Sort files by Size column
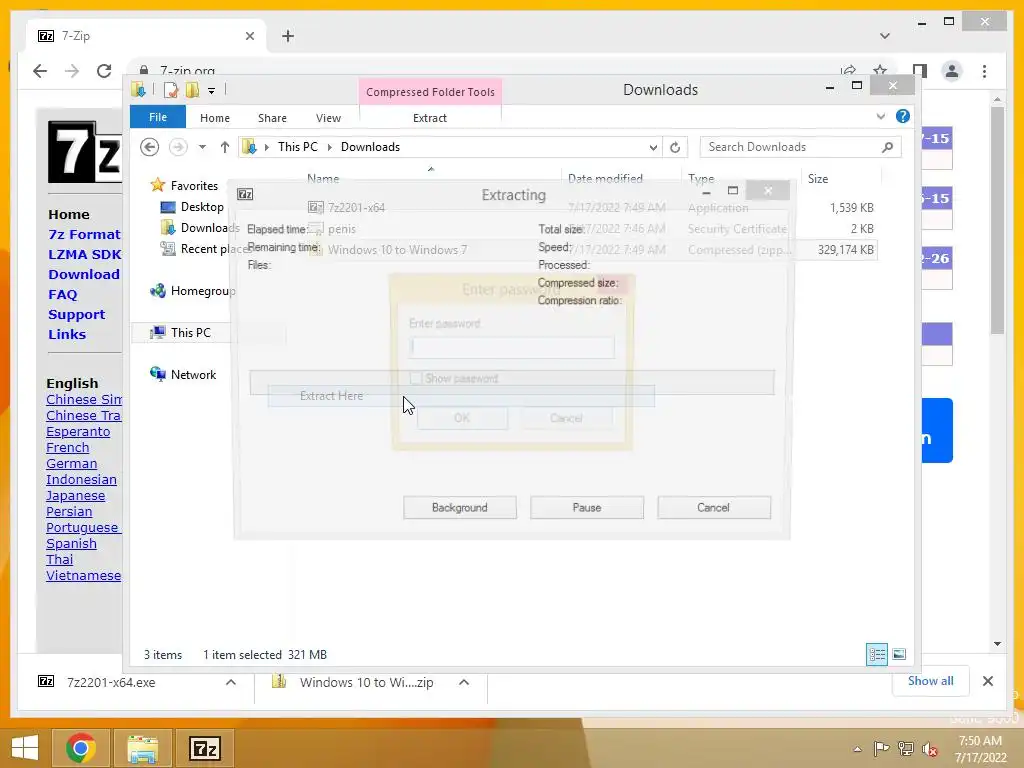Screen dimensions: 1024x768 [818, 178]
